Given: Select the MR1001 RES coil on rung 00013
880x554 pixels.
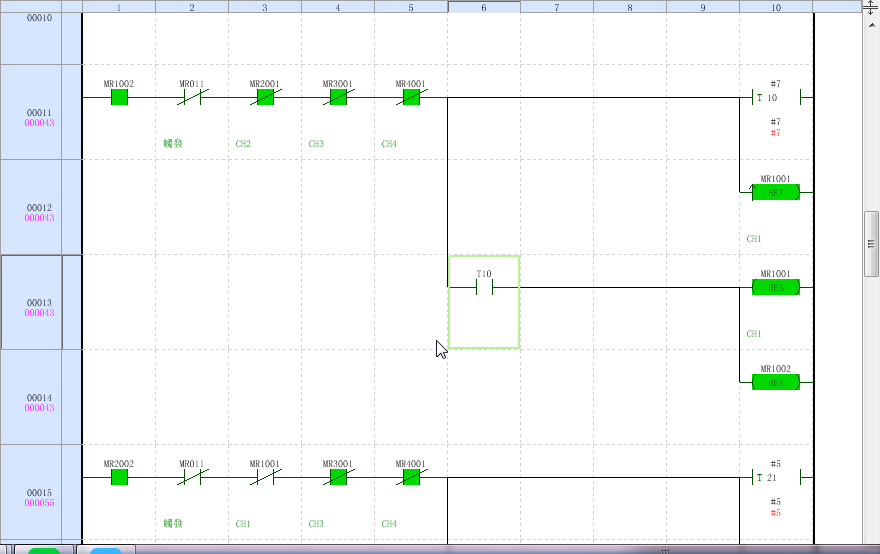Looking at the screenshot, I should tap(775, 288).
